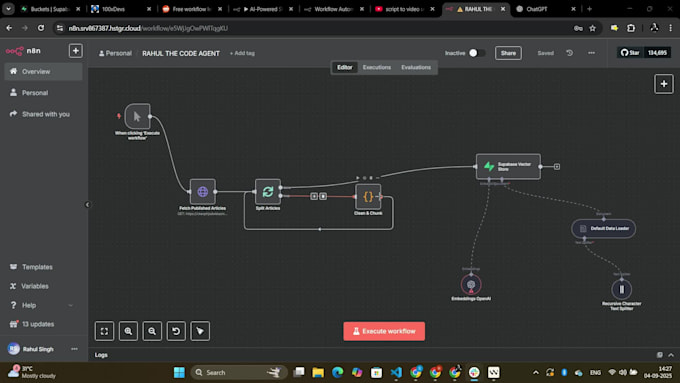Open Shared with you section
The image size is (680, 383).
(x=43, y=114)
